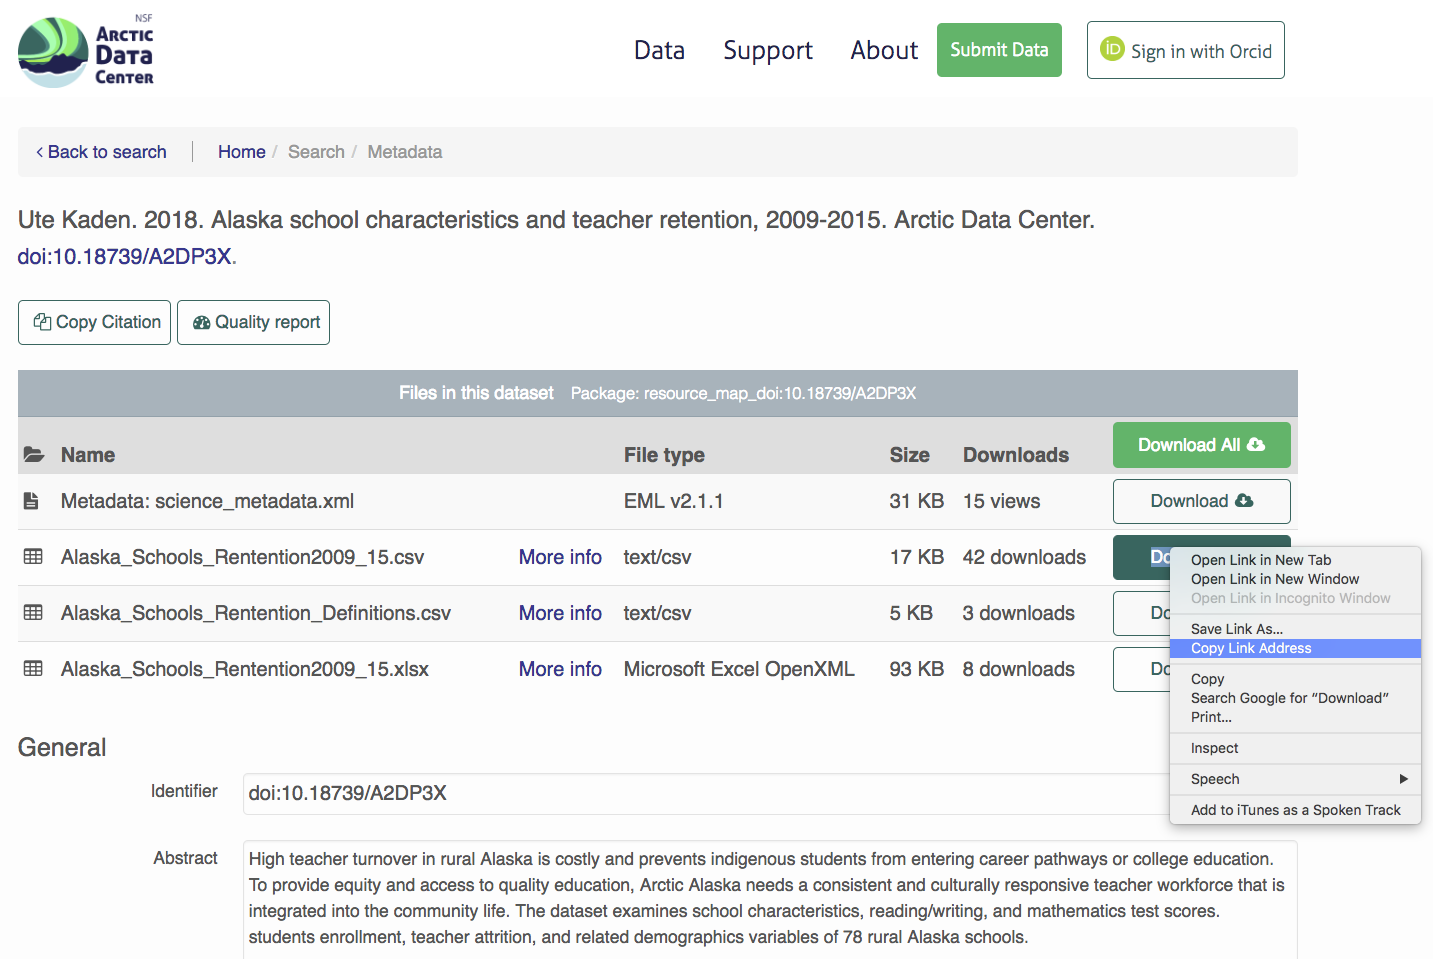
Task: Click table icon for Alaska_Schools_Rentention_Definitions.csv
Action: [x=33, y=613]
